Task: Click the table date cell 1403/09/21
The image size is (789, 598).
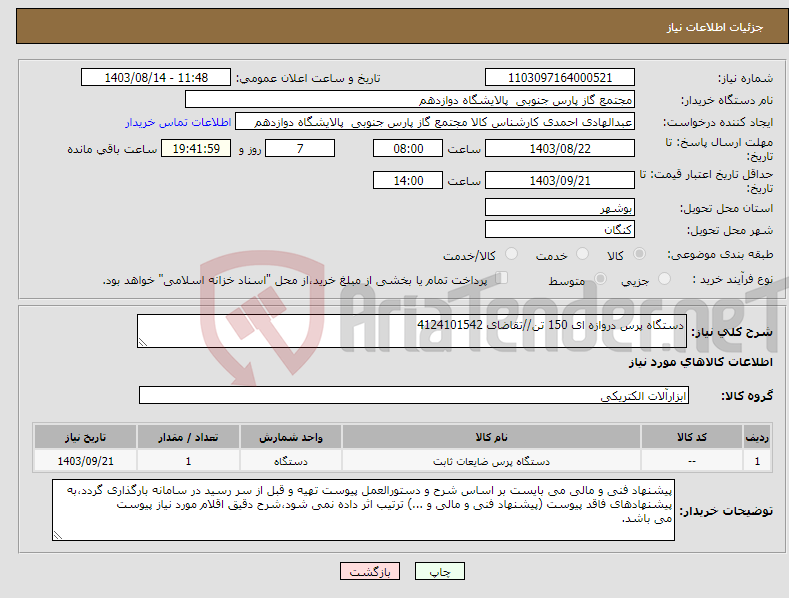Action: (86, 461)
